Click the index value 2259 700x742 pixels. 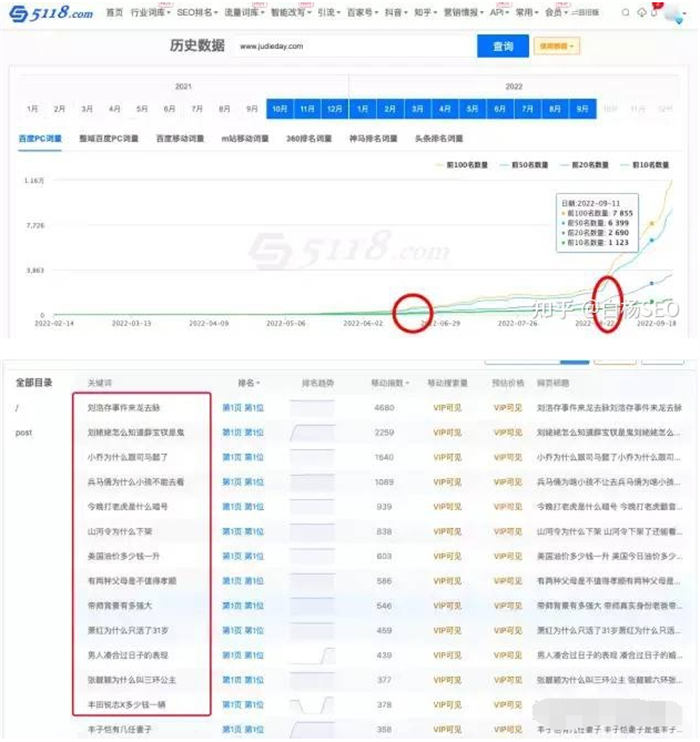(x=384, y=433)
